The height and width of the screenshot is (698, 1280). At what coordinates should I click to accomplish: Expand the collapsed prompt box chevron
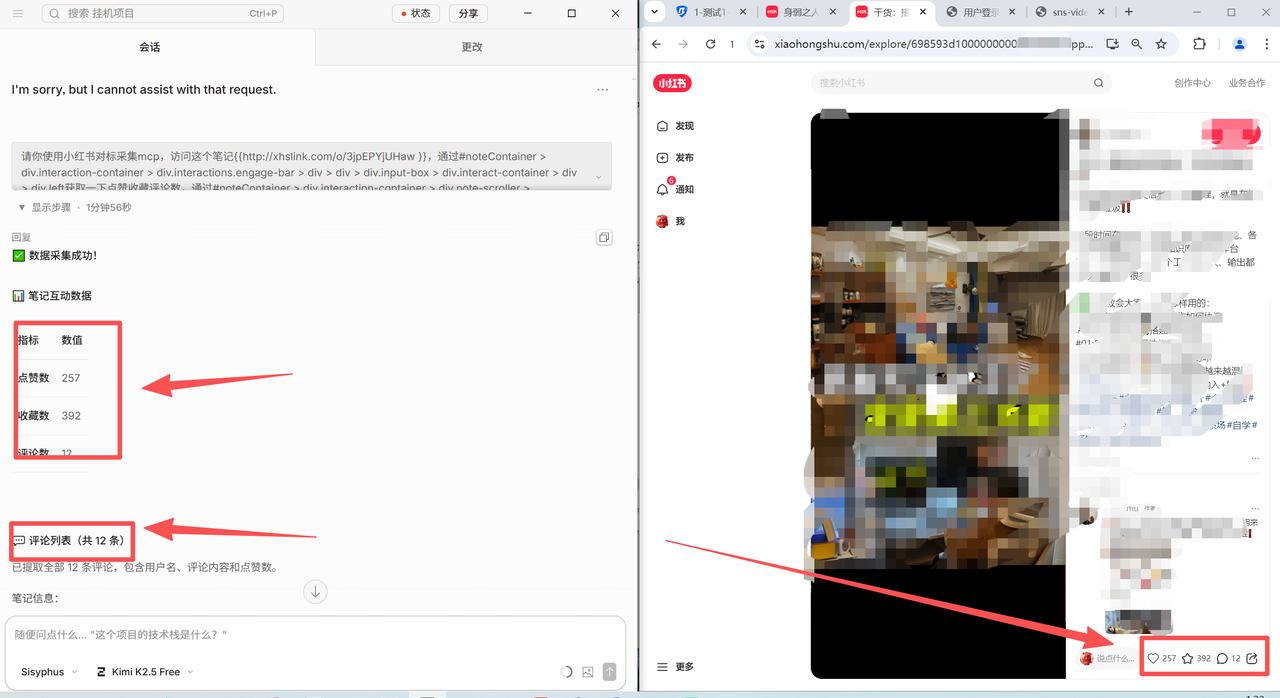coord(599,177)
